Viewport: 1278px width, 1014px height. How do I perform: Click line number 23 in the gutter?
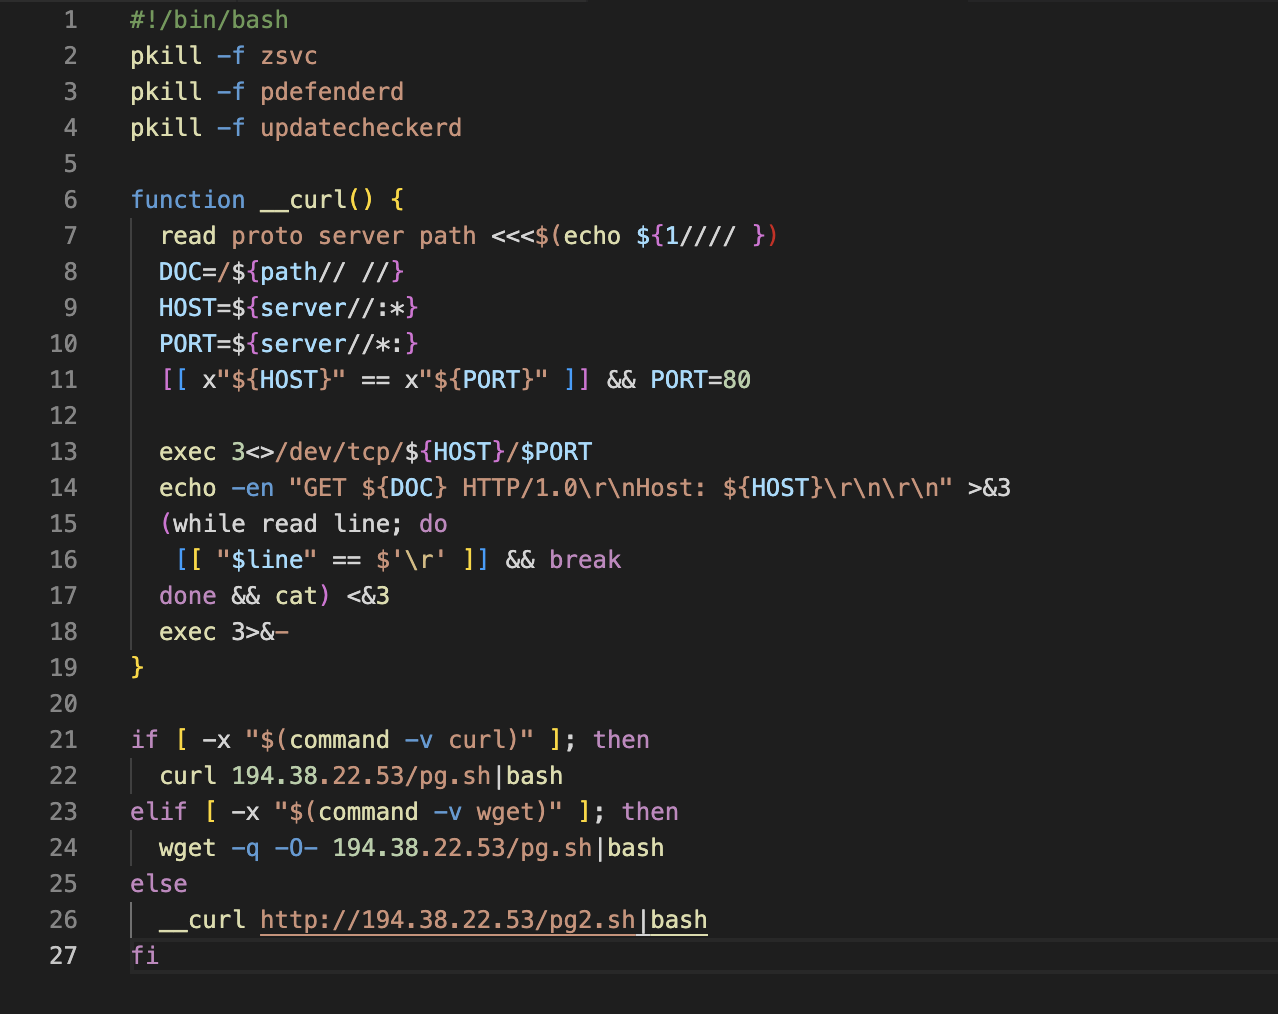tap(63, 812)
